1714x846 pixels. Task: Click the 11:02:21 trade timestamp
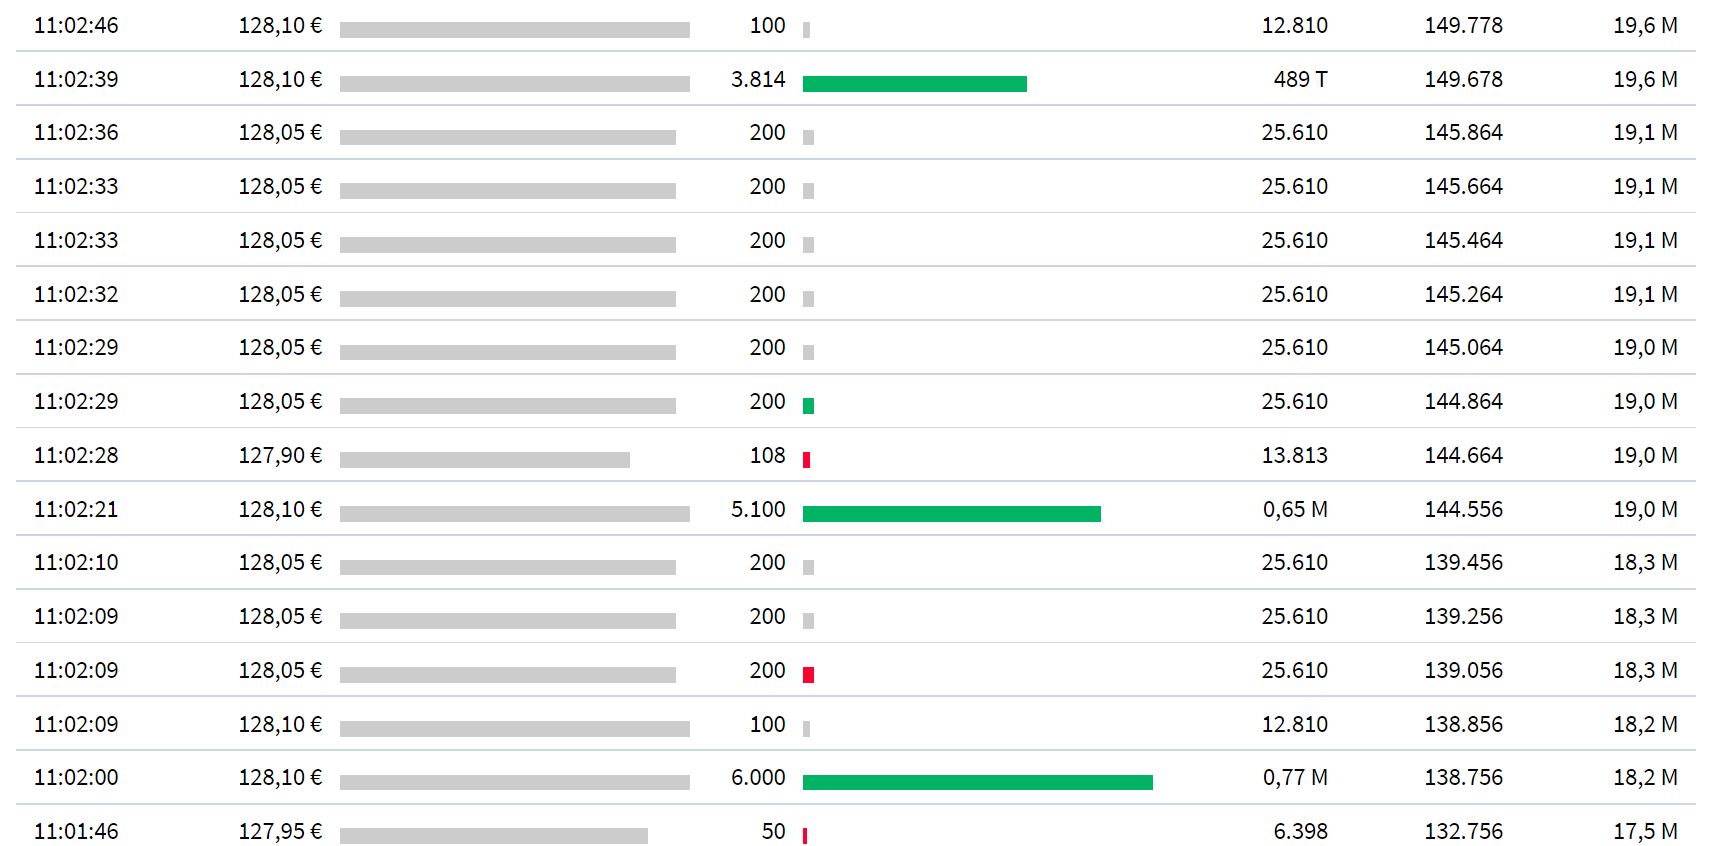(76, 509)
